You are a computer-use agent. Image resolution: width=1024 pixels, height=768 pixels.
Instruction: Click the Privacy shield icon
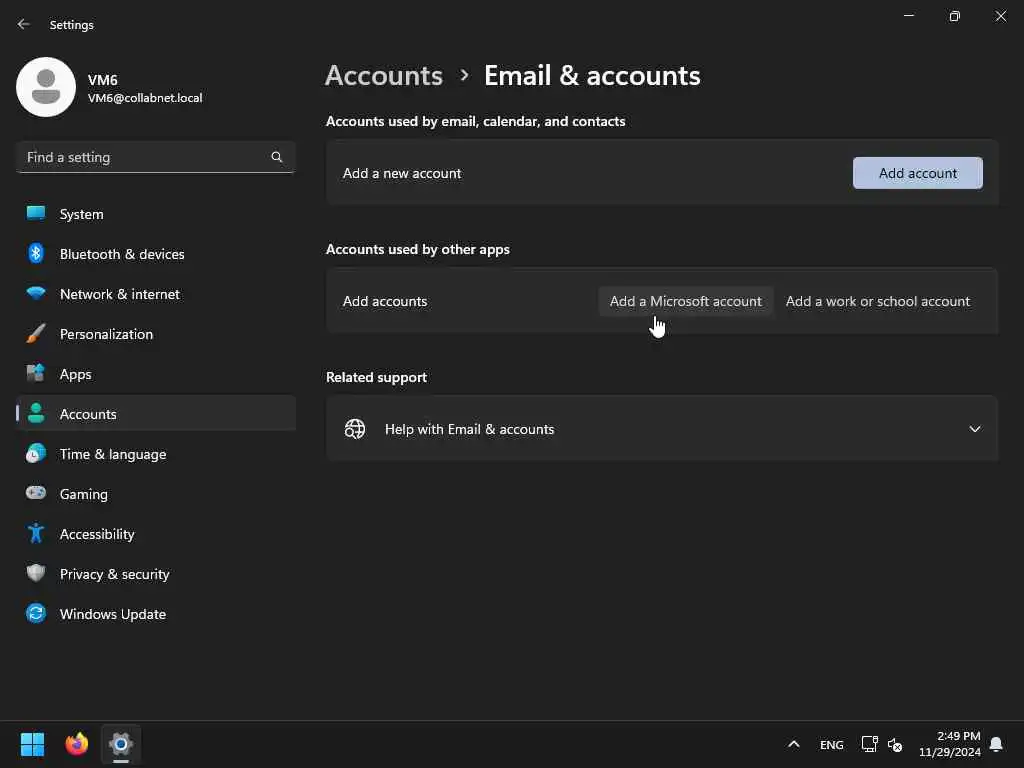pos(36,573)
